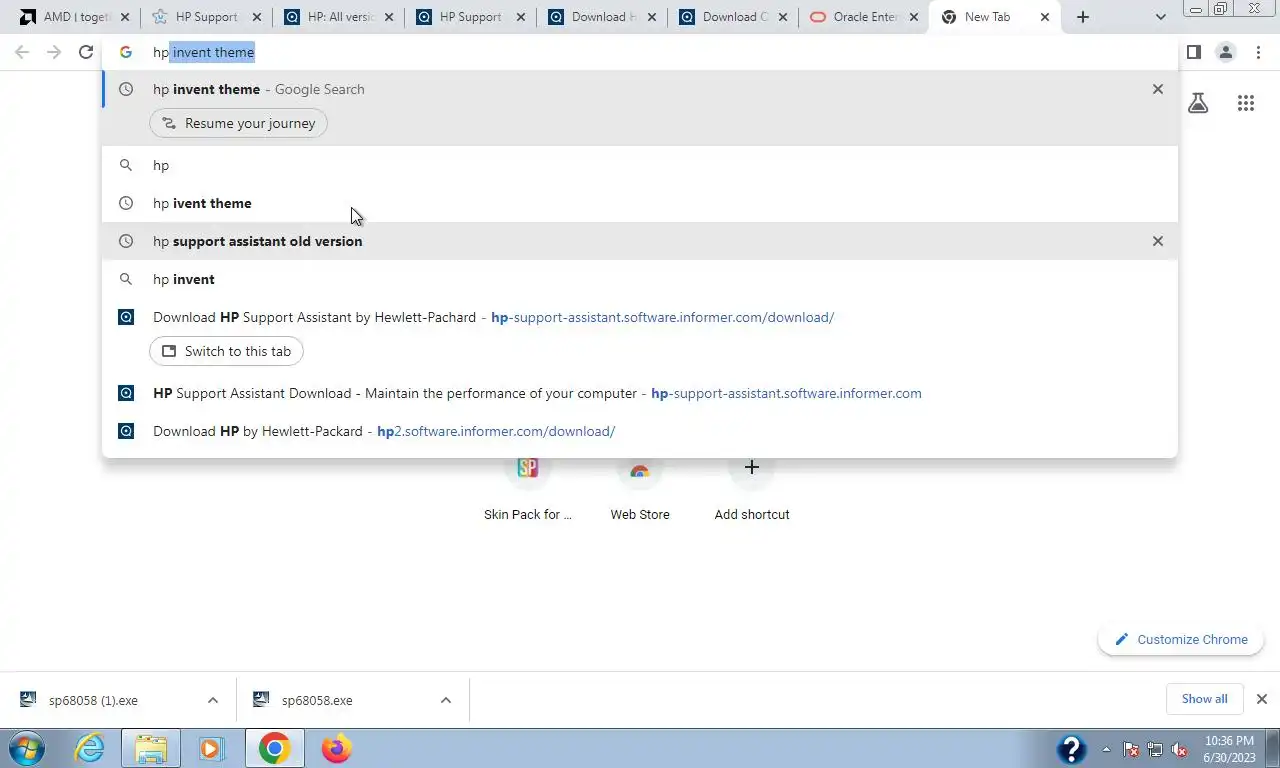The height and width of the screenshot is (768, 1280).
Task: Click the Switch to this tab button
Action: click(226, 351)
